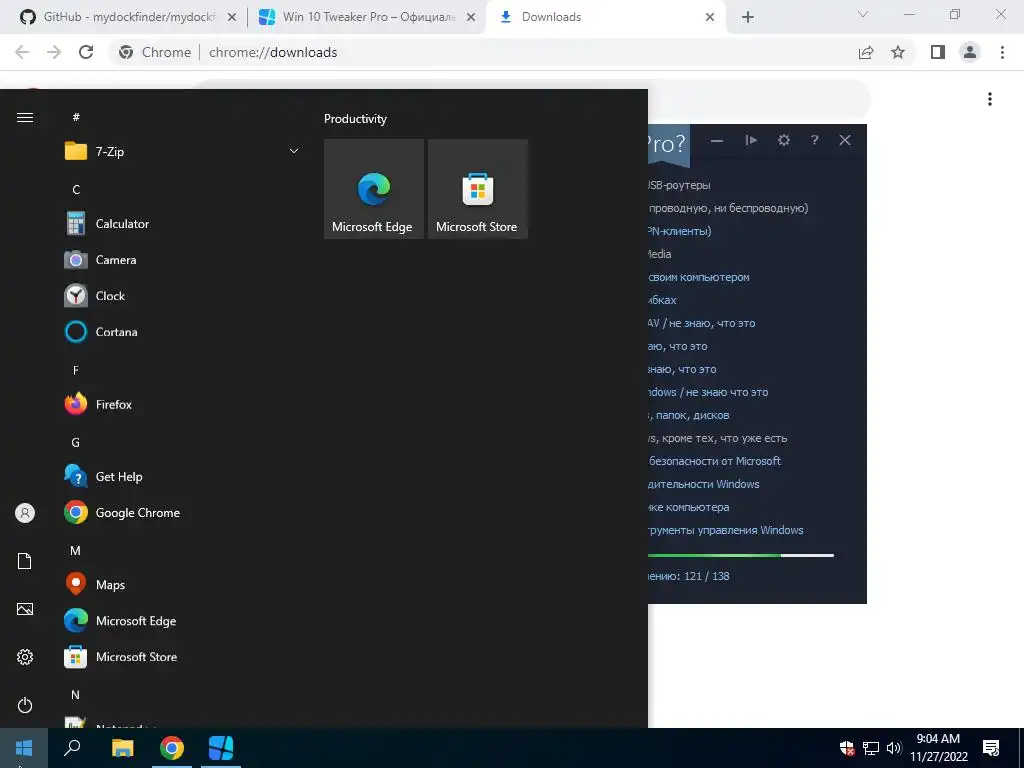
Task: Expand the 7-Zip folder chevron
Action: (294, 152)
